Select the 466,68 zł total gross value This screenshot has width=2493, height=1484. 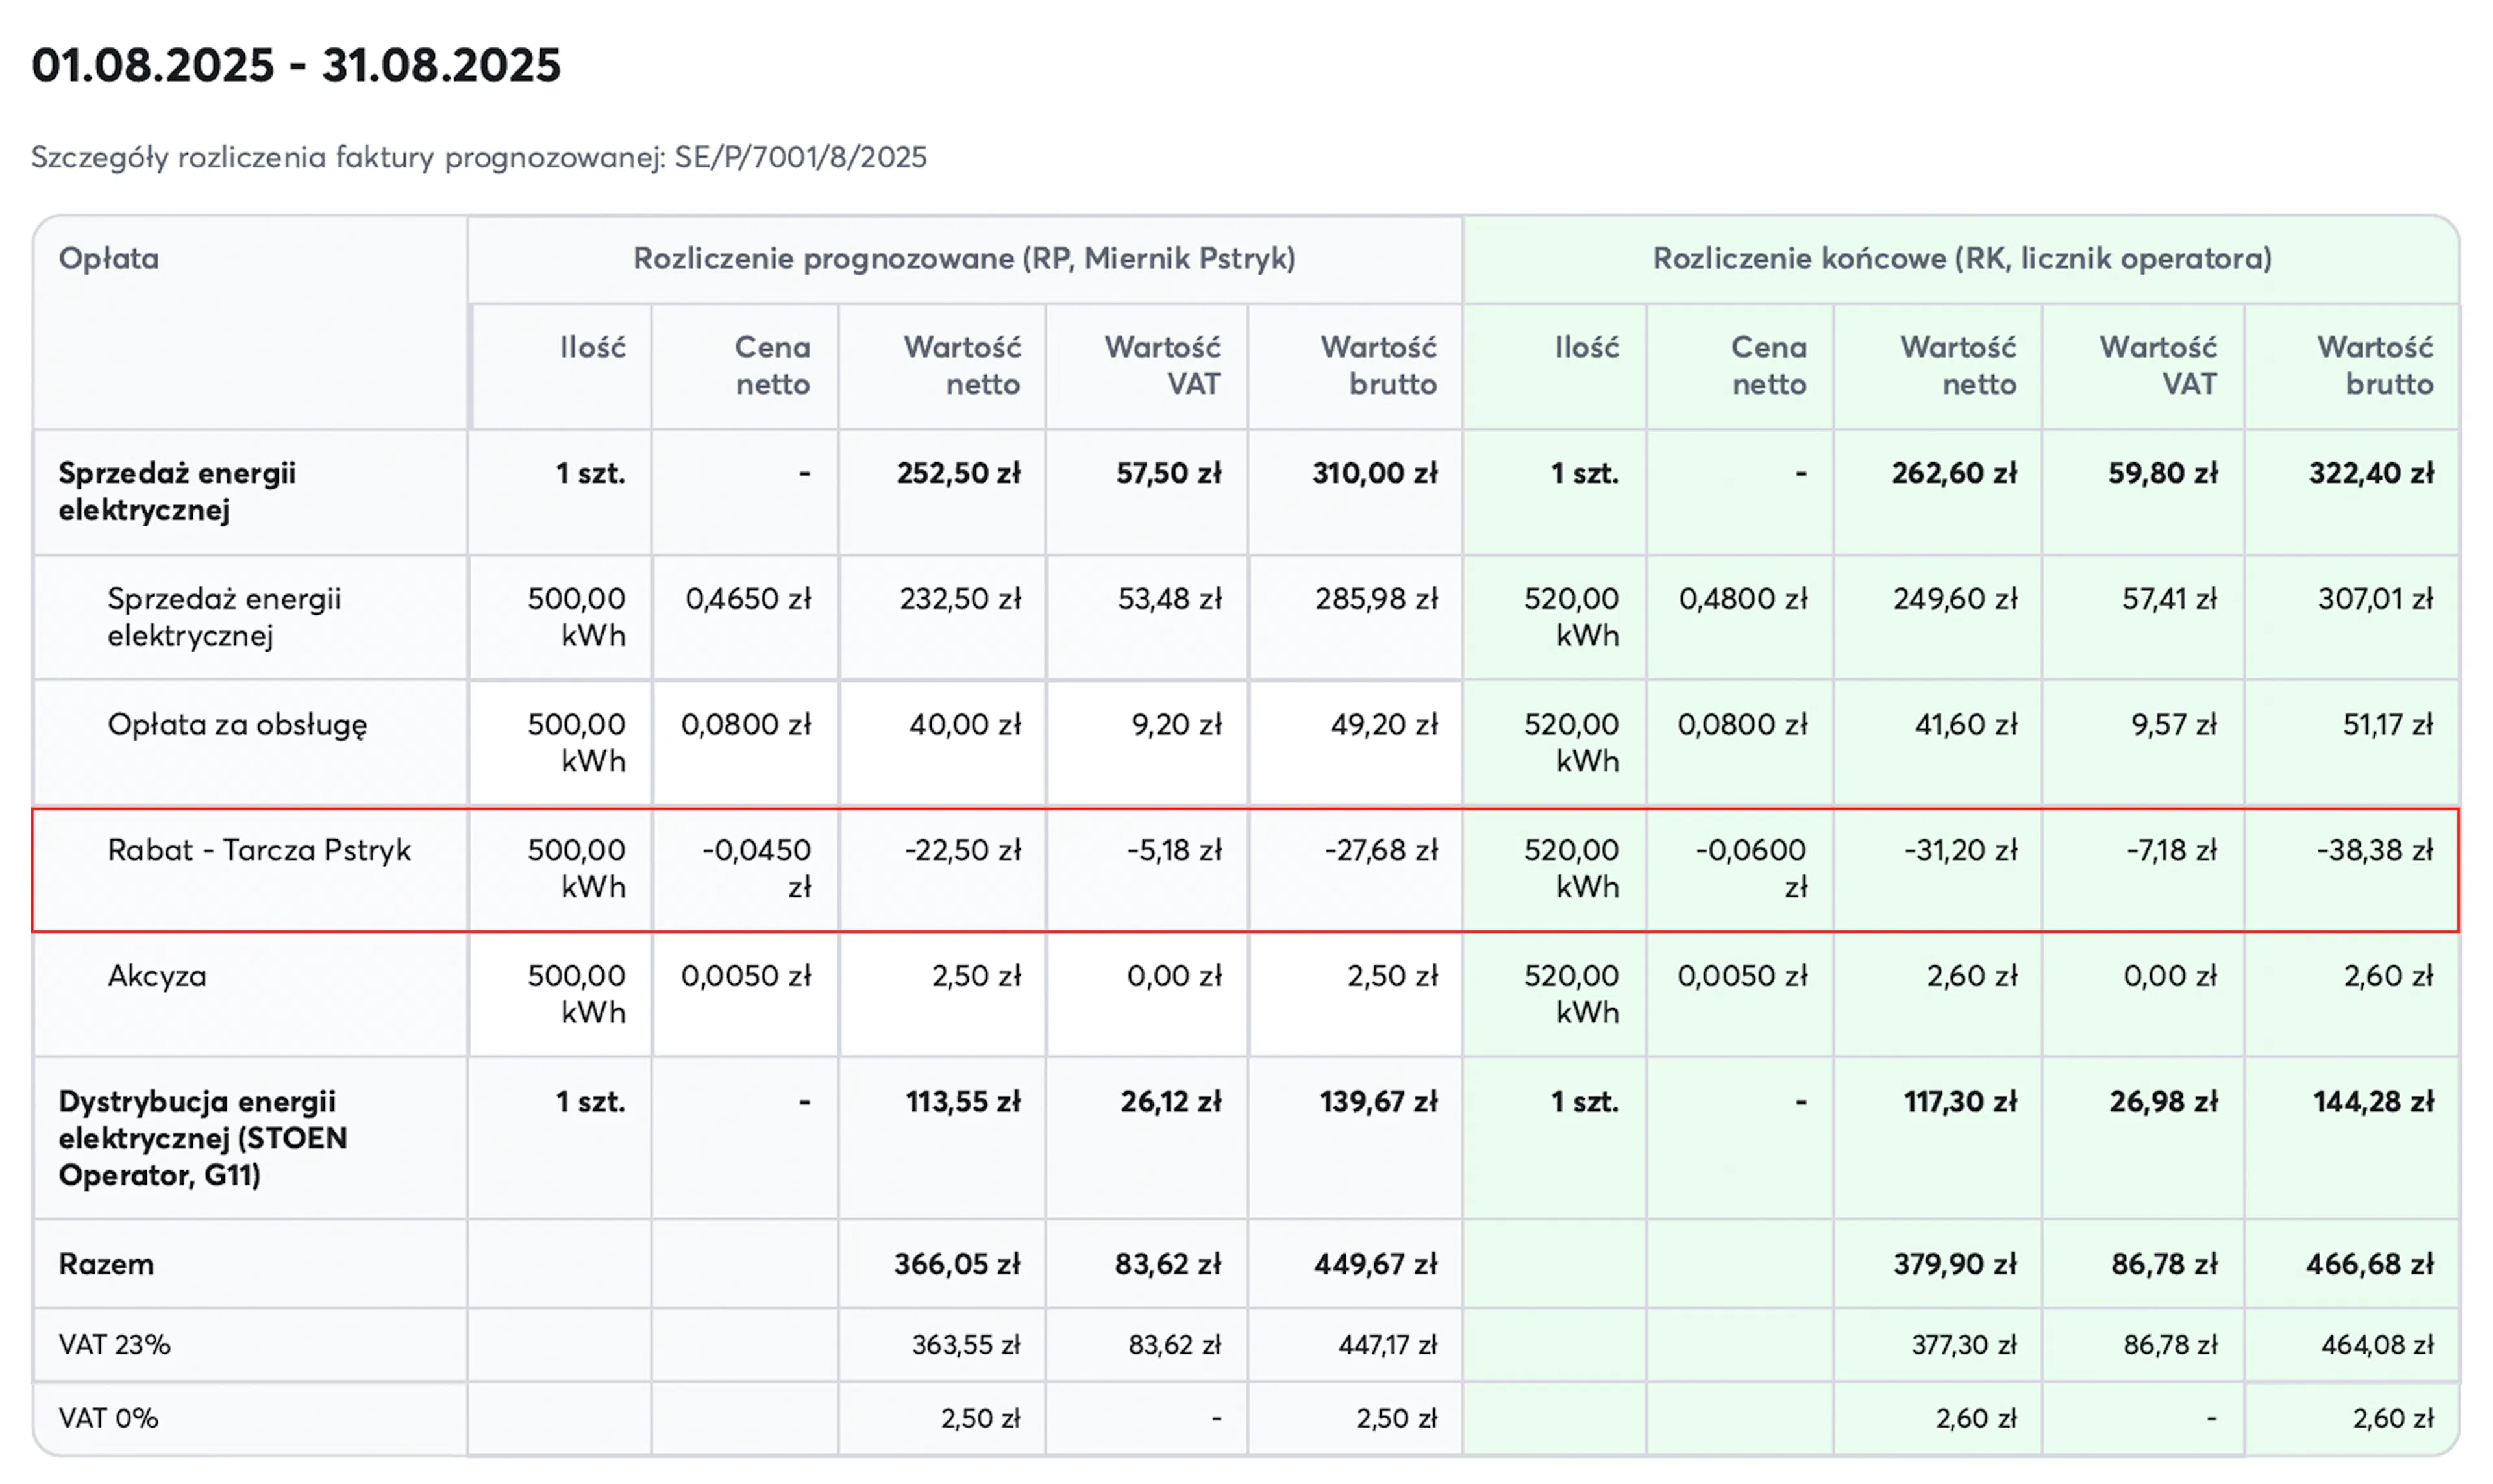[2369, 1264]
